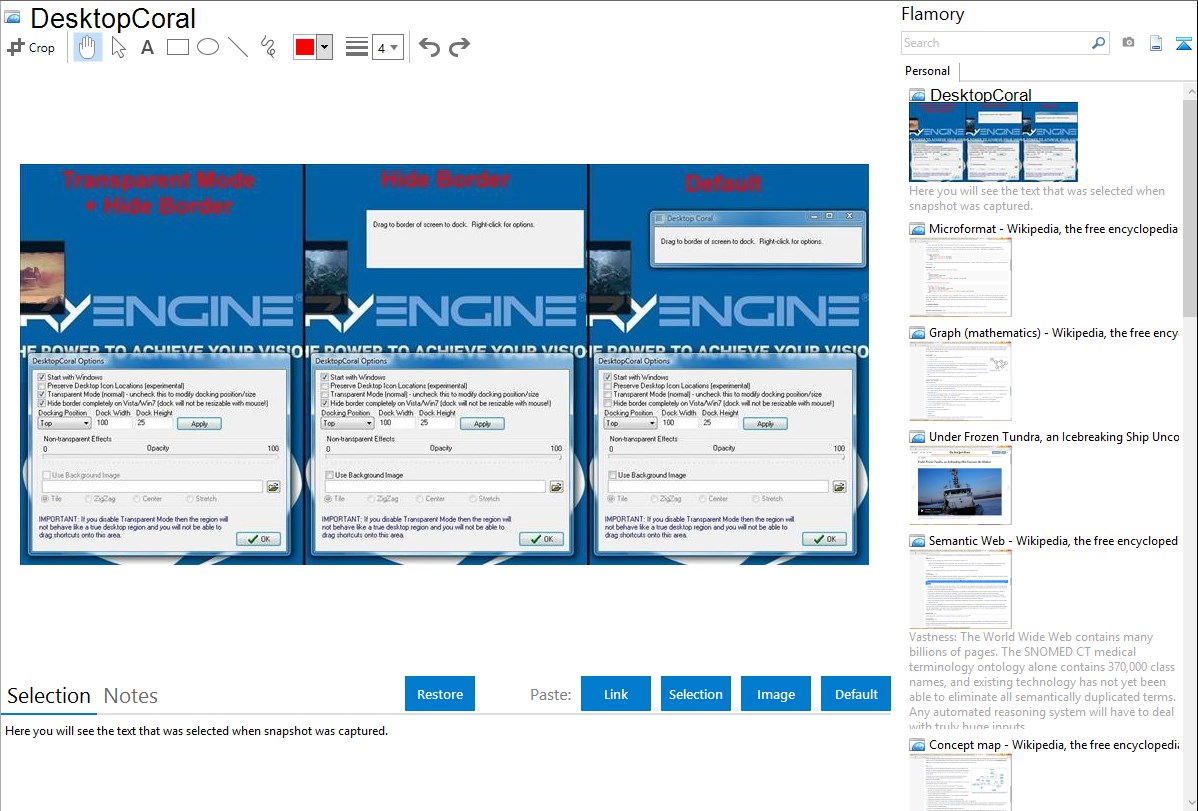Viewport: 1198px width, 811px height.
Task: Click the icon beside Concept map entry
Action: (917, 744)
